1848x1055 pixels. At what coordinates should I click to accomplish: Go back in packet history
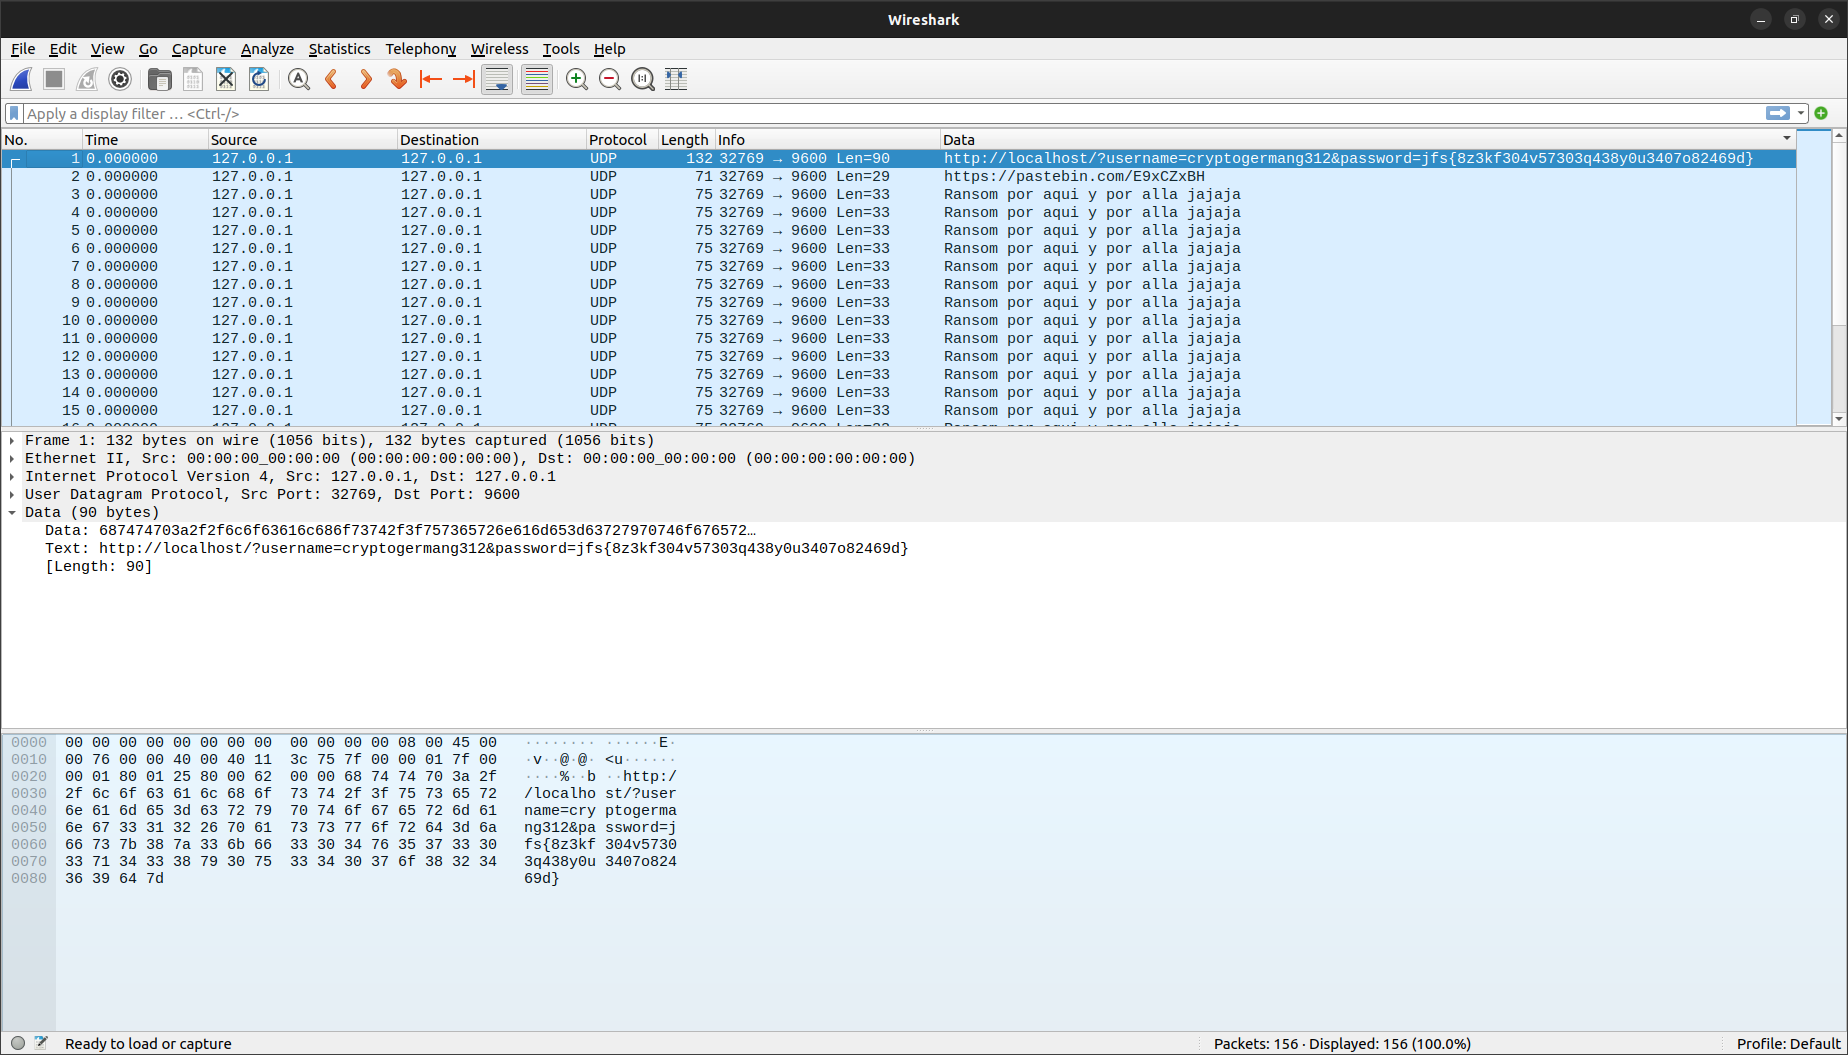pos(332,79)
